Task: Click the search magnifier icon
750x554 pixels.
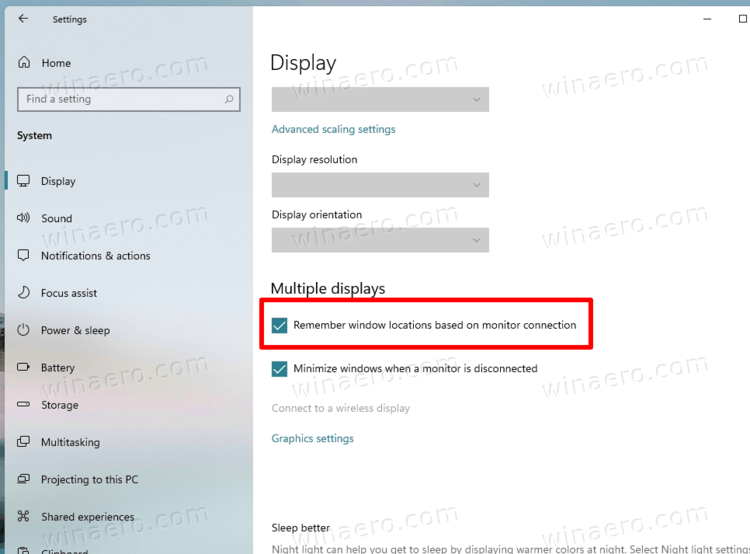Action: (x=229, y=99)
